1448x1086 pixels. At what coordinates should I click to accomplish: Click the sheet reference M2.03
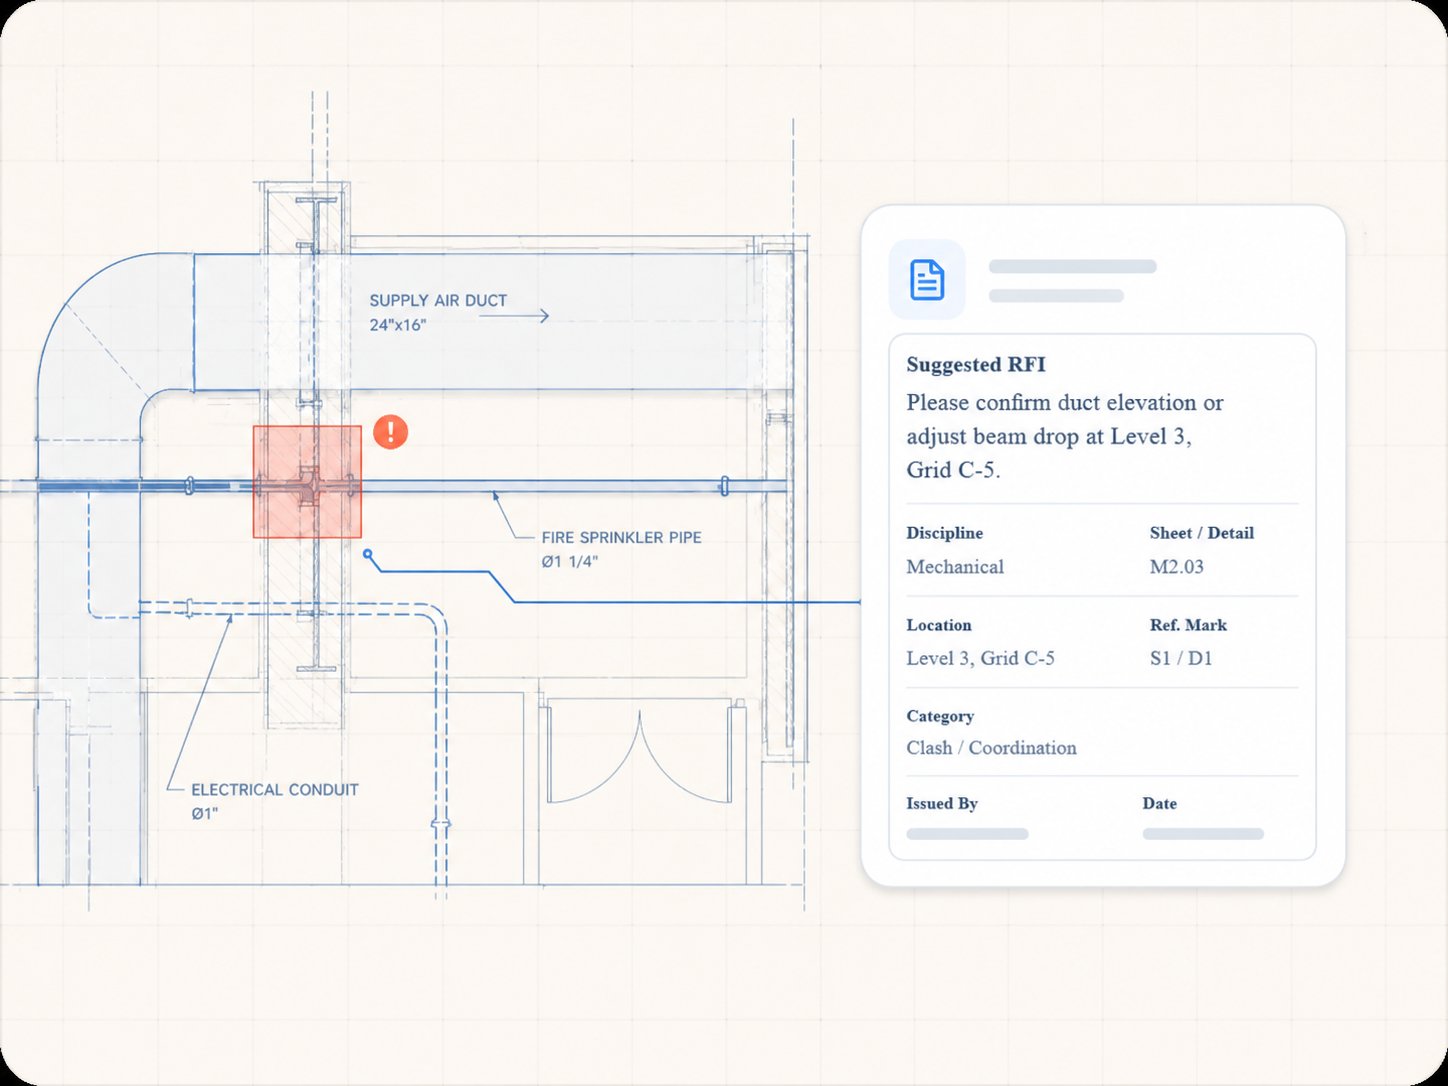[1177, 567]
